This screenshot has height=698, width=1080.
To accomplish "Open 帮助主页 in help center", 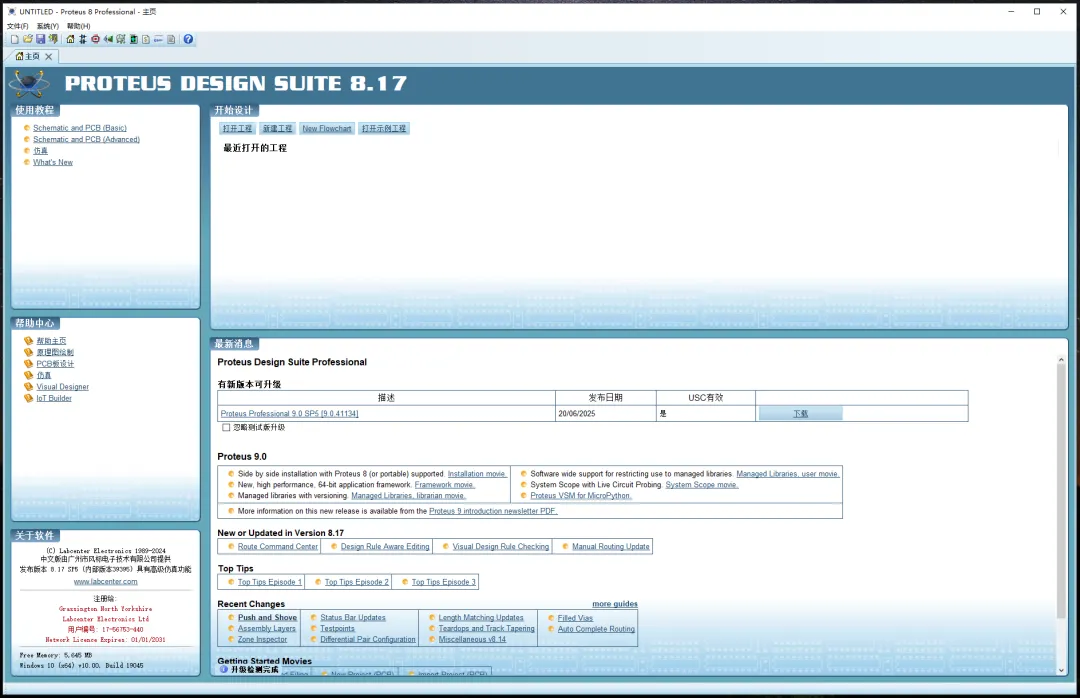I will point(51,341).
